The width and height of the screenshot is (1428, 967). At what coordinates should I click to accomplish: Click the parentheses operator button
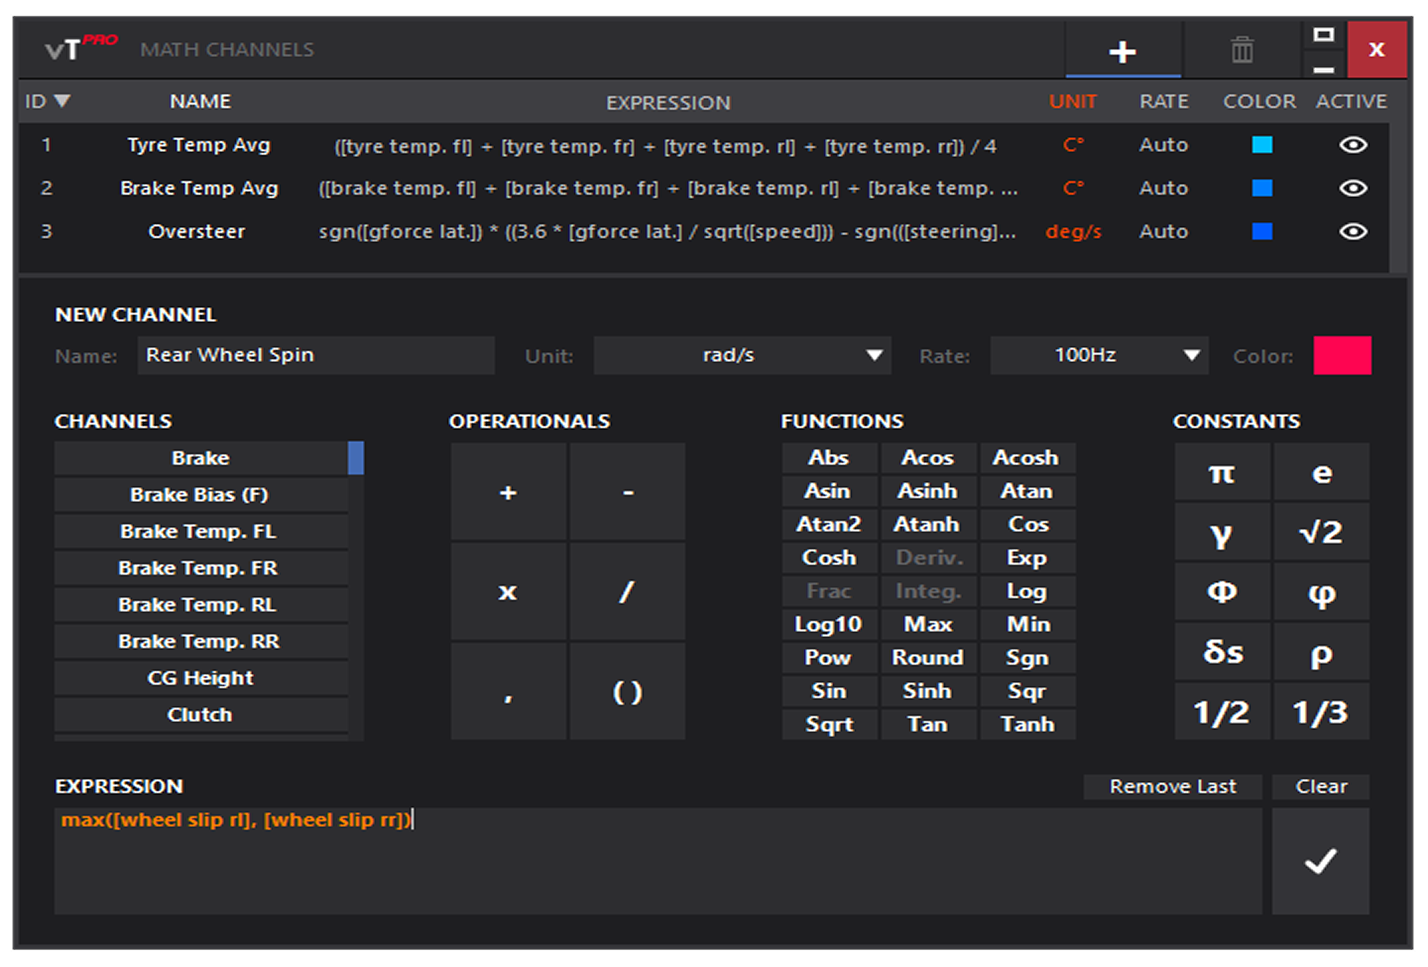(x=627, y=691)
